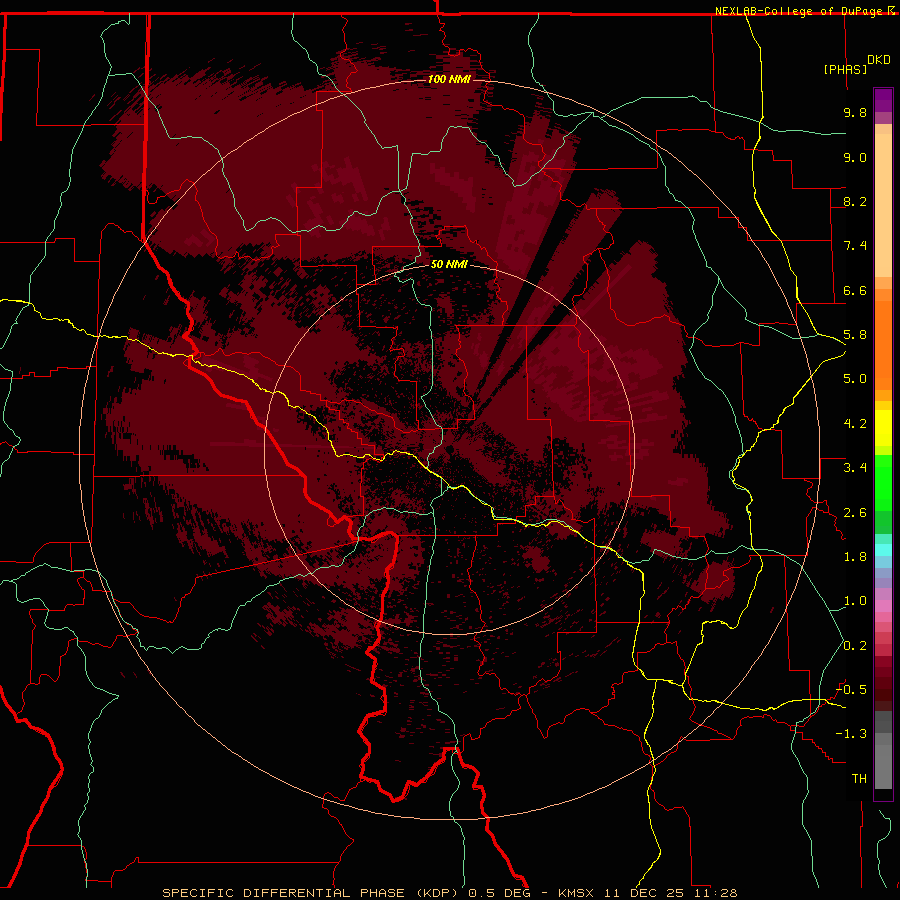The image size is (900, 900).
Task: Select the 3.4 scale value
Action: (x=855, y=468)
